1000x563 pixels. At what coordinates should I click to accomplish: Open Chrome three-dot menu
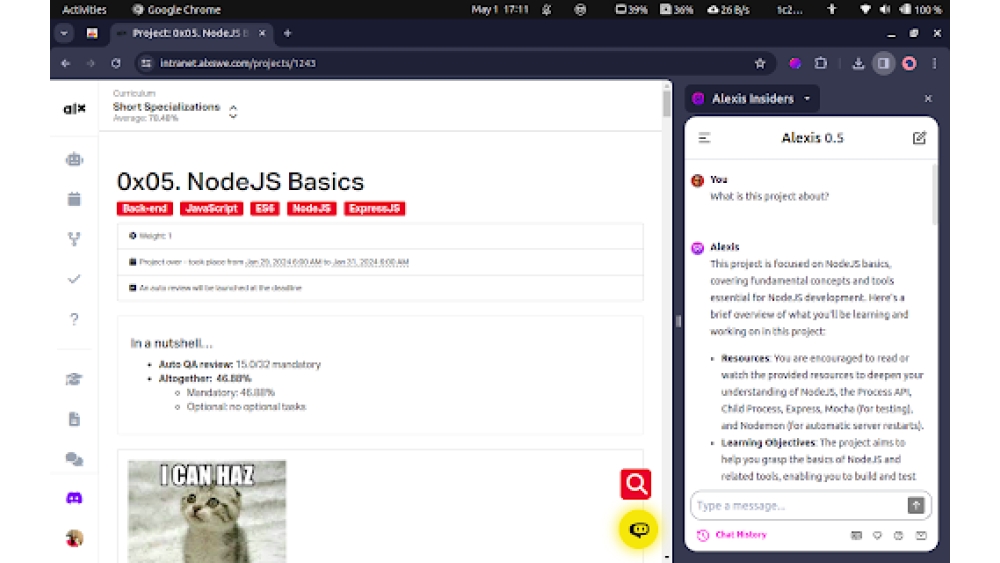point(934,63)
